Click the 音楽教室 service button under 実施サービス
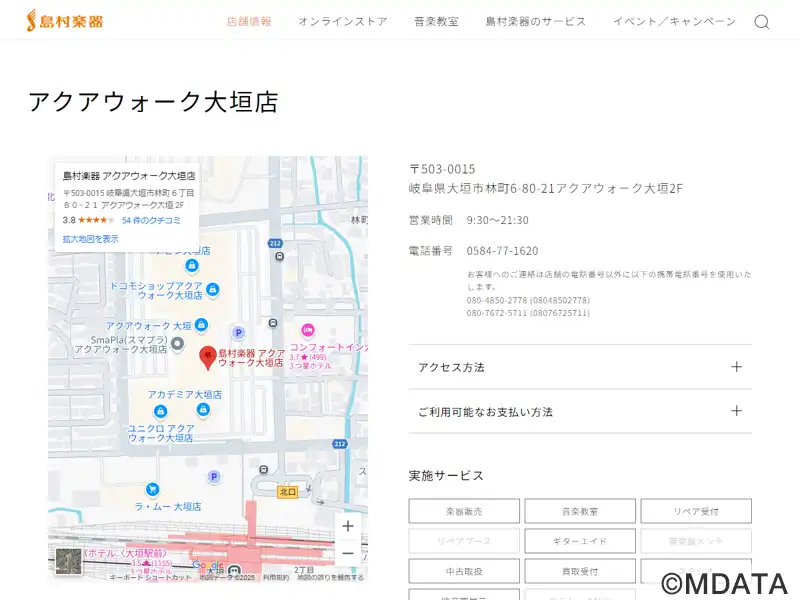 (580, 511)
